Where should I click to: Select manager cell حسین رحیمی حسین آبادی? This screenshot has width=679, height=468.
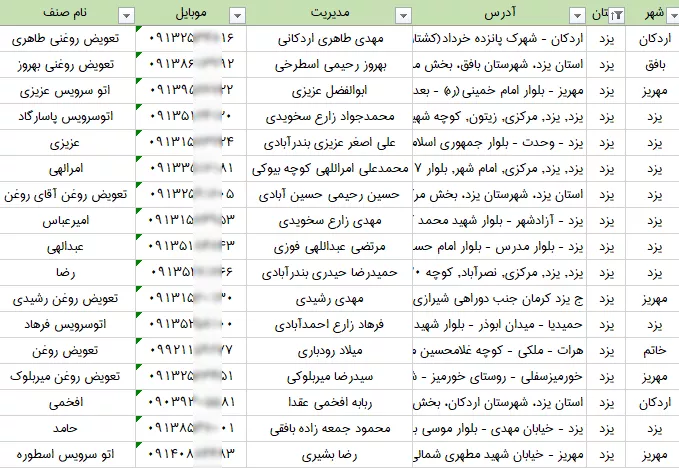330,195
